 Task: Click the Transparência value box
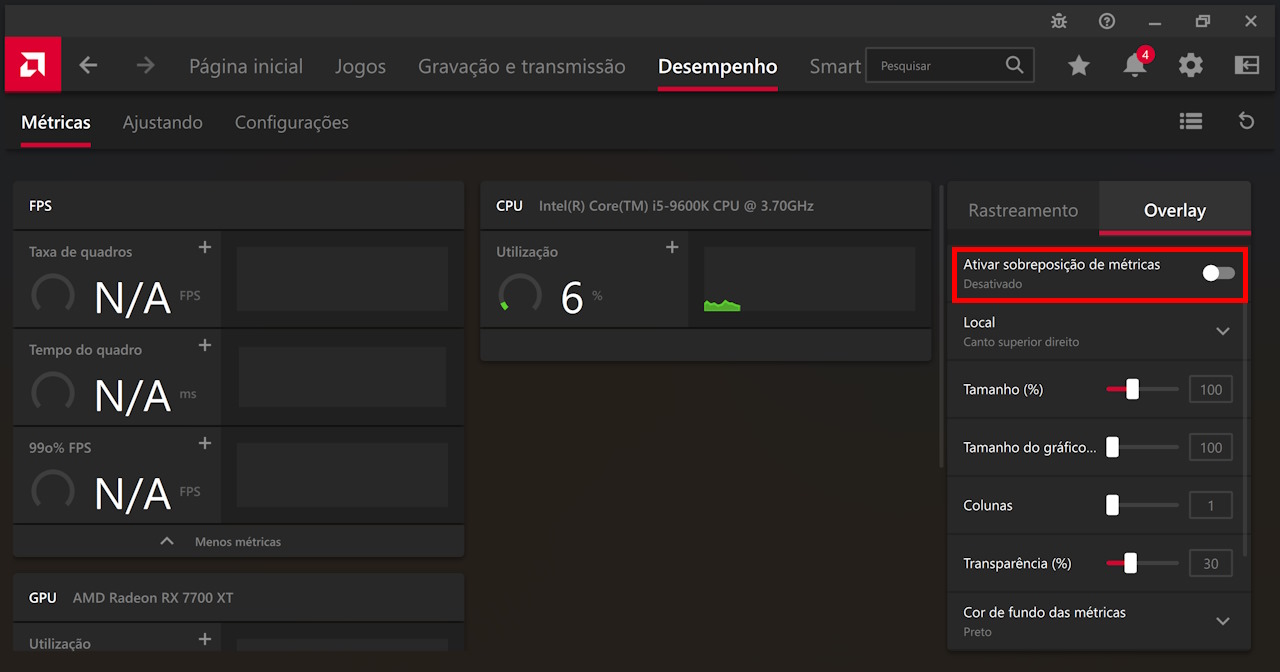(1211, 563)
